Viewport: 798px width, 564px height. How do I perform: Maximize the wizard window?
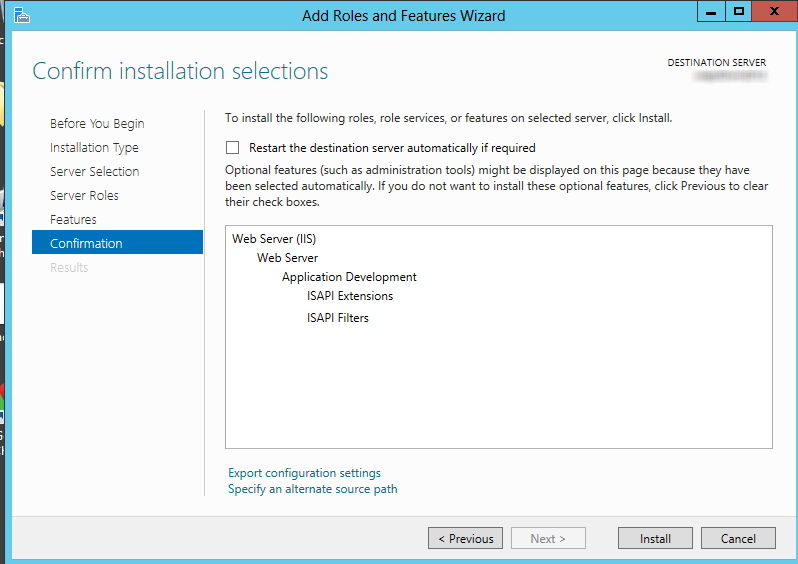740,11
